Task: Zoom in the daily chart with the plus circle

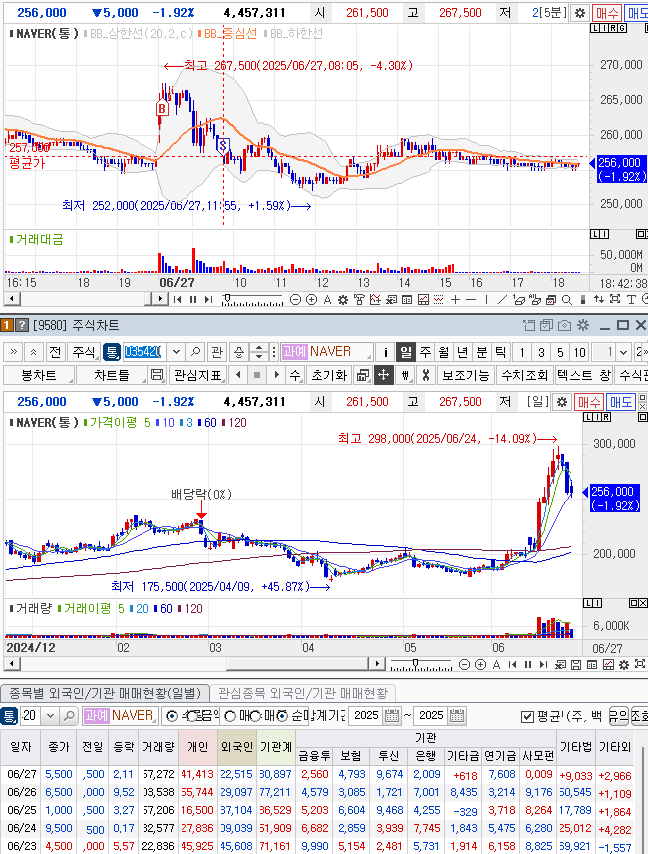Action: click(x=480, y=664)
